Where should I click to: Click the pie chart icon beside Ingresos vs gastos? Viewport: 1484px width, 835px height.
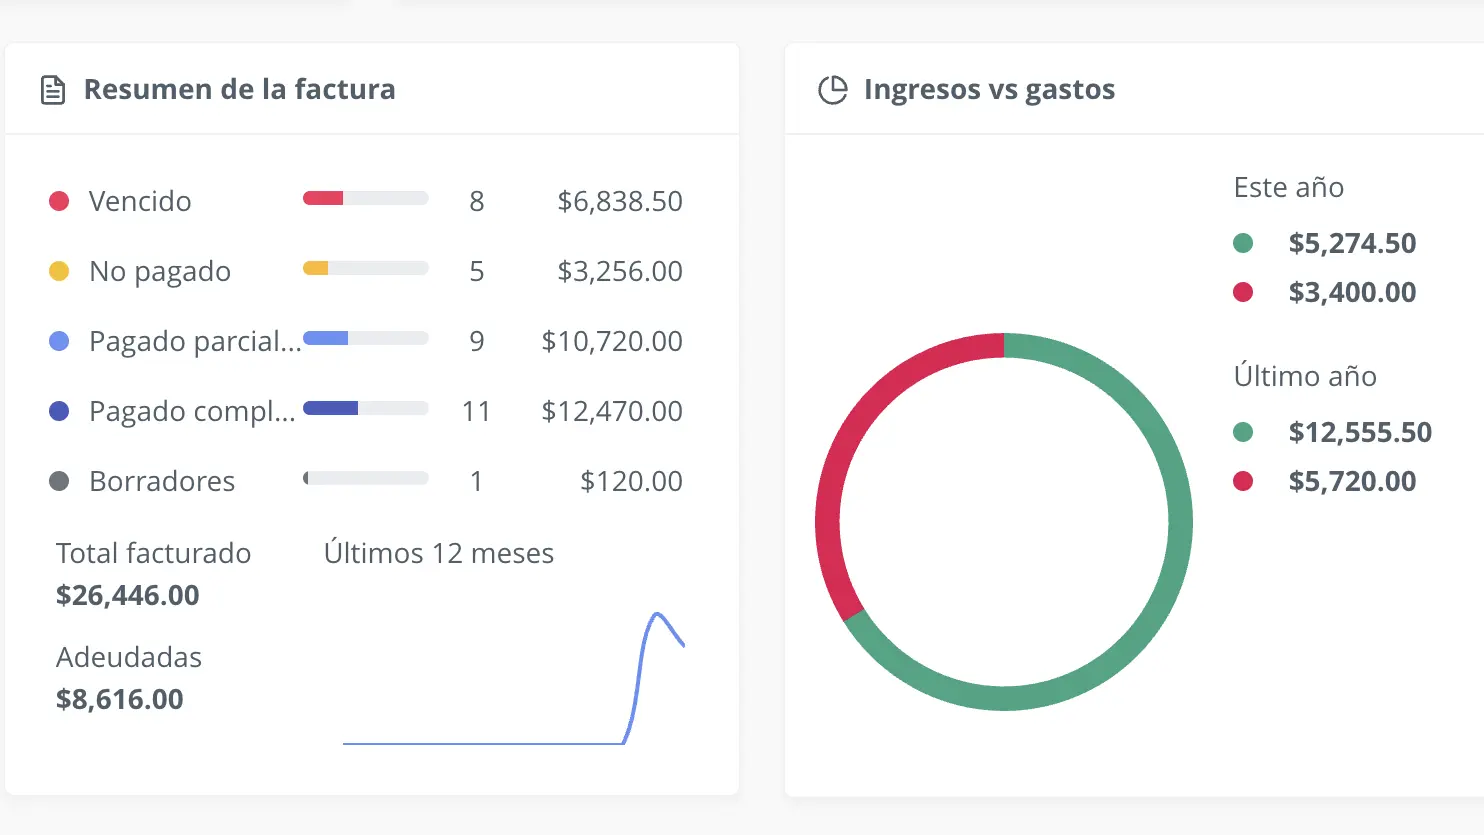[831, 88]
